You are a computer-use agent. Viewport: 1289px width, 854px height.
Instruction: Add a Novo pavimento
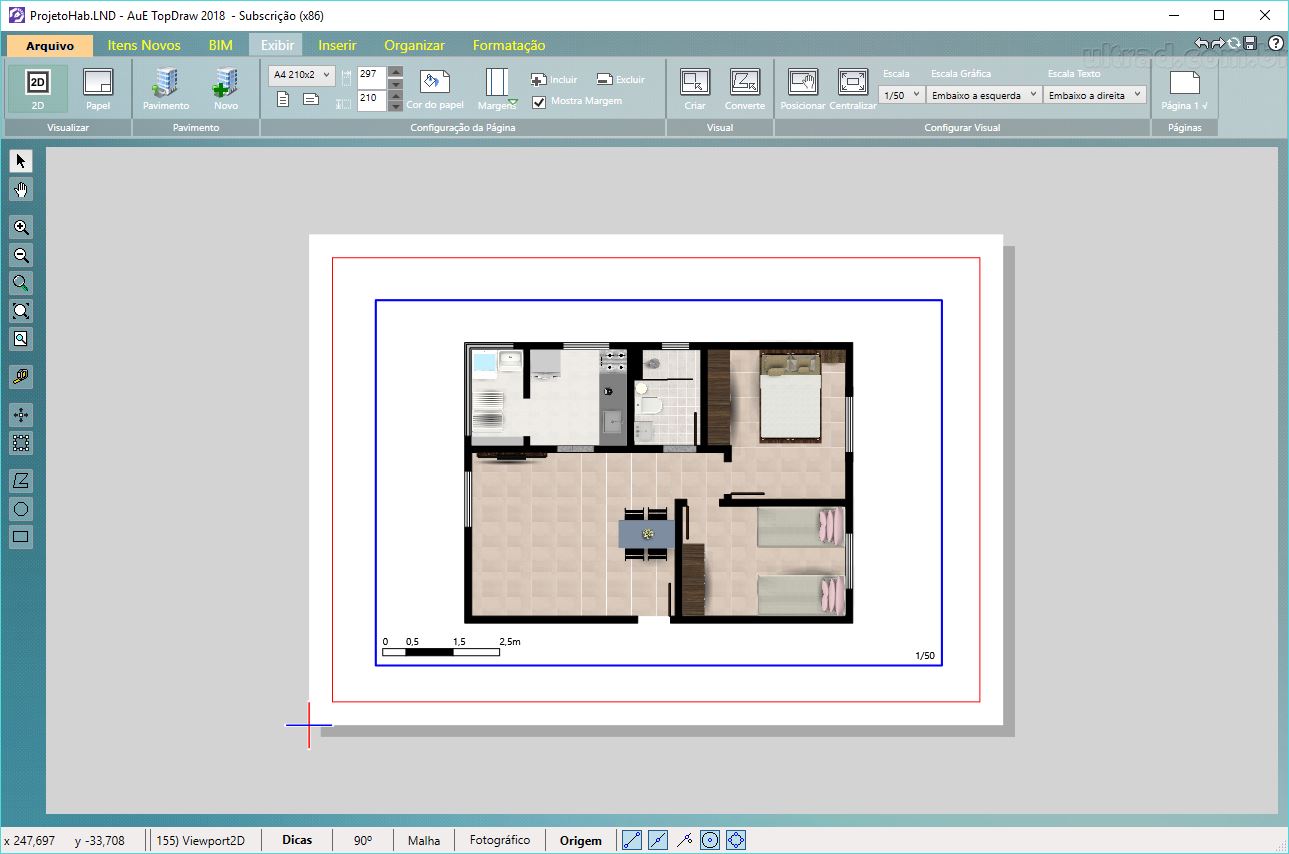[x=226, y=88]
